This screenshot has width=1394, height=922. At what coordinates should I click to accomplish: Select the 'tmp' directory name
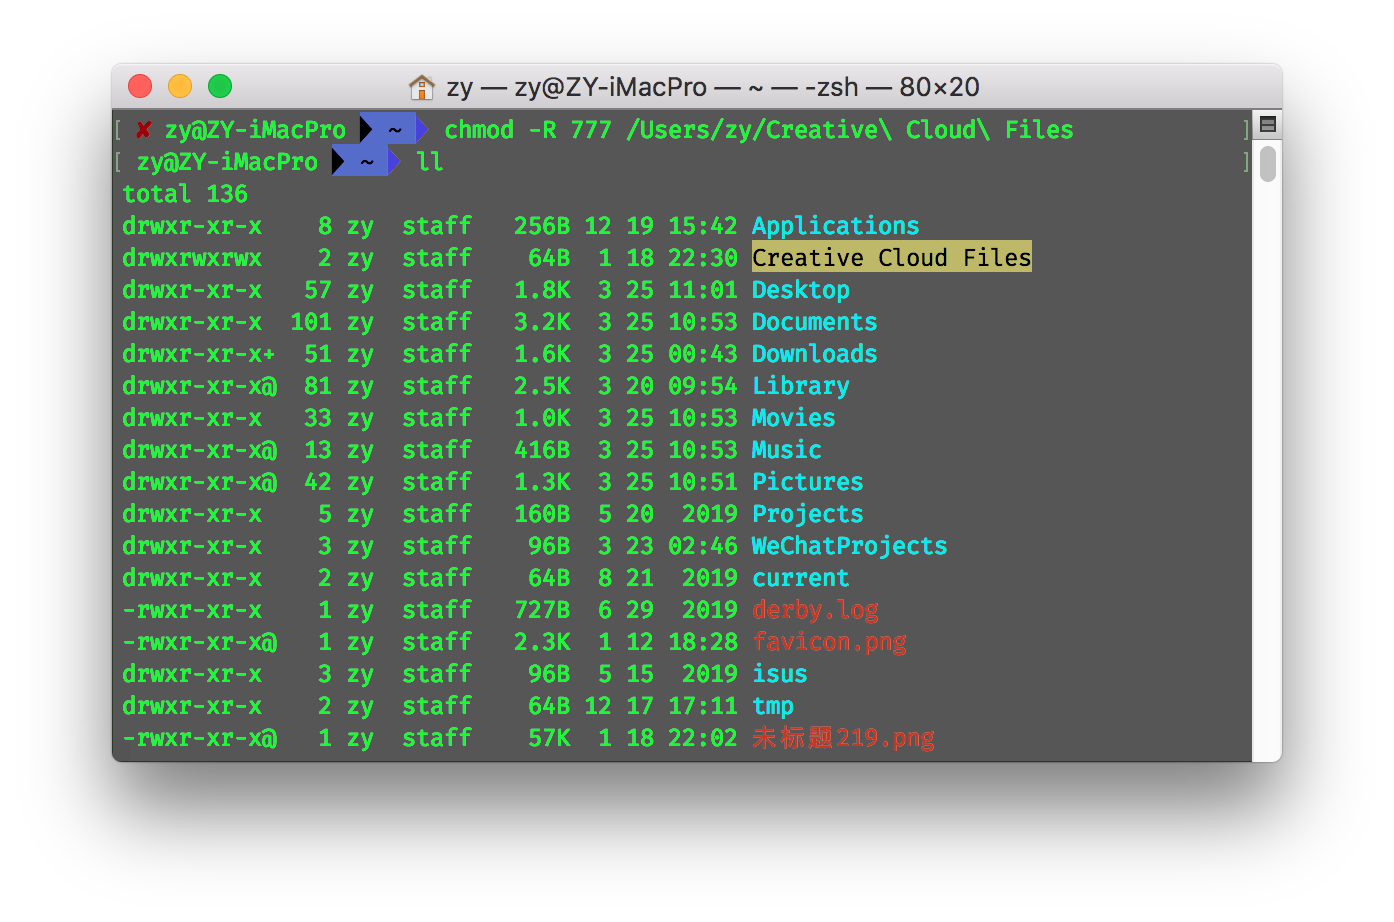pos(773,706)
